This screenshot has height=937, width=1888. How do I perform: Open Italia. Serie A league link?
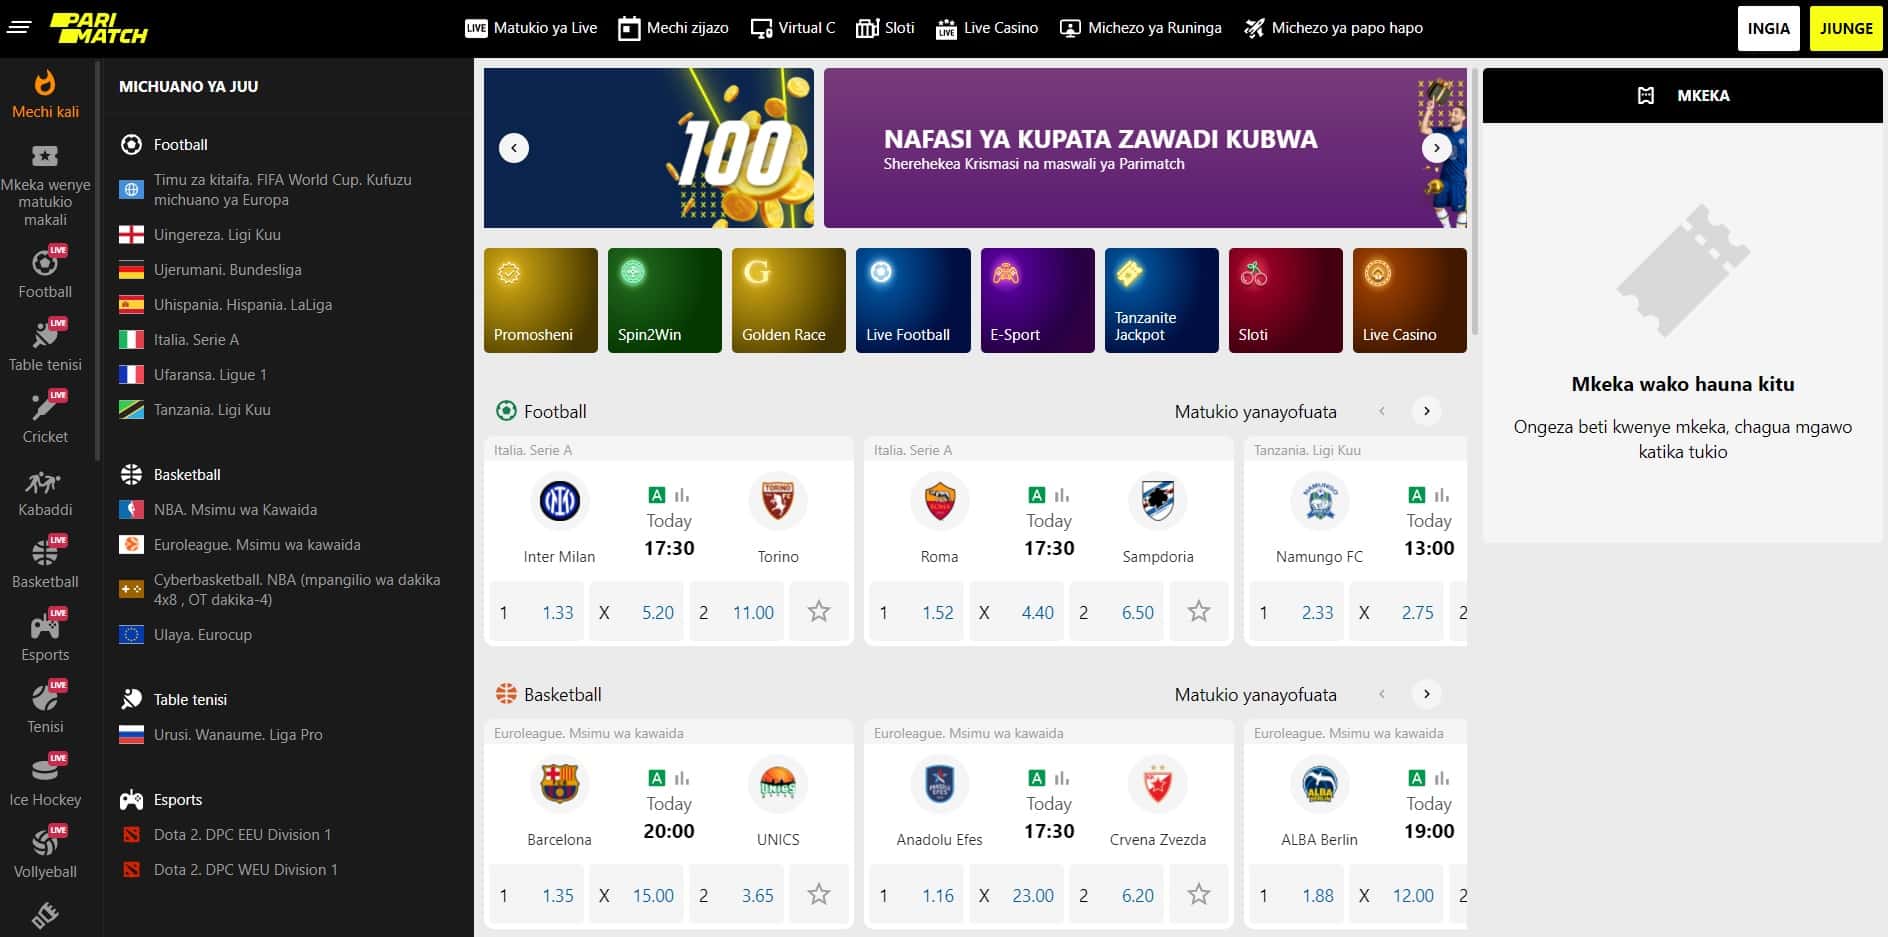click(196, 340)
